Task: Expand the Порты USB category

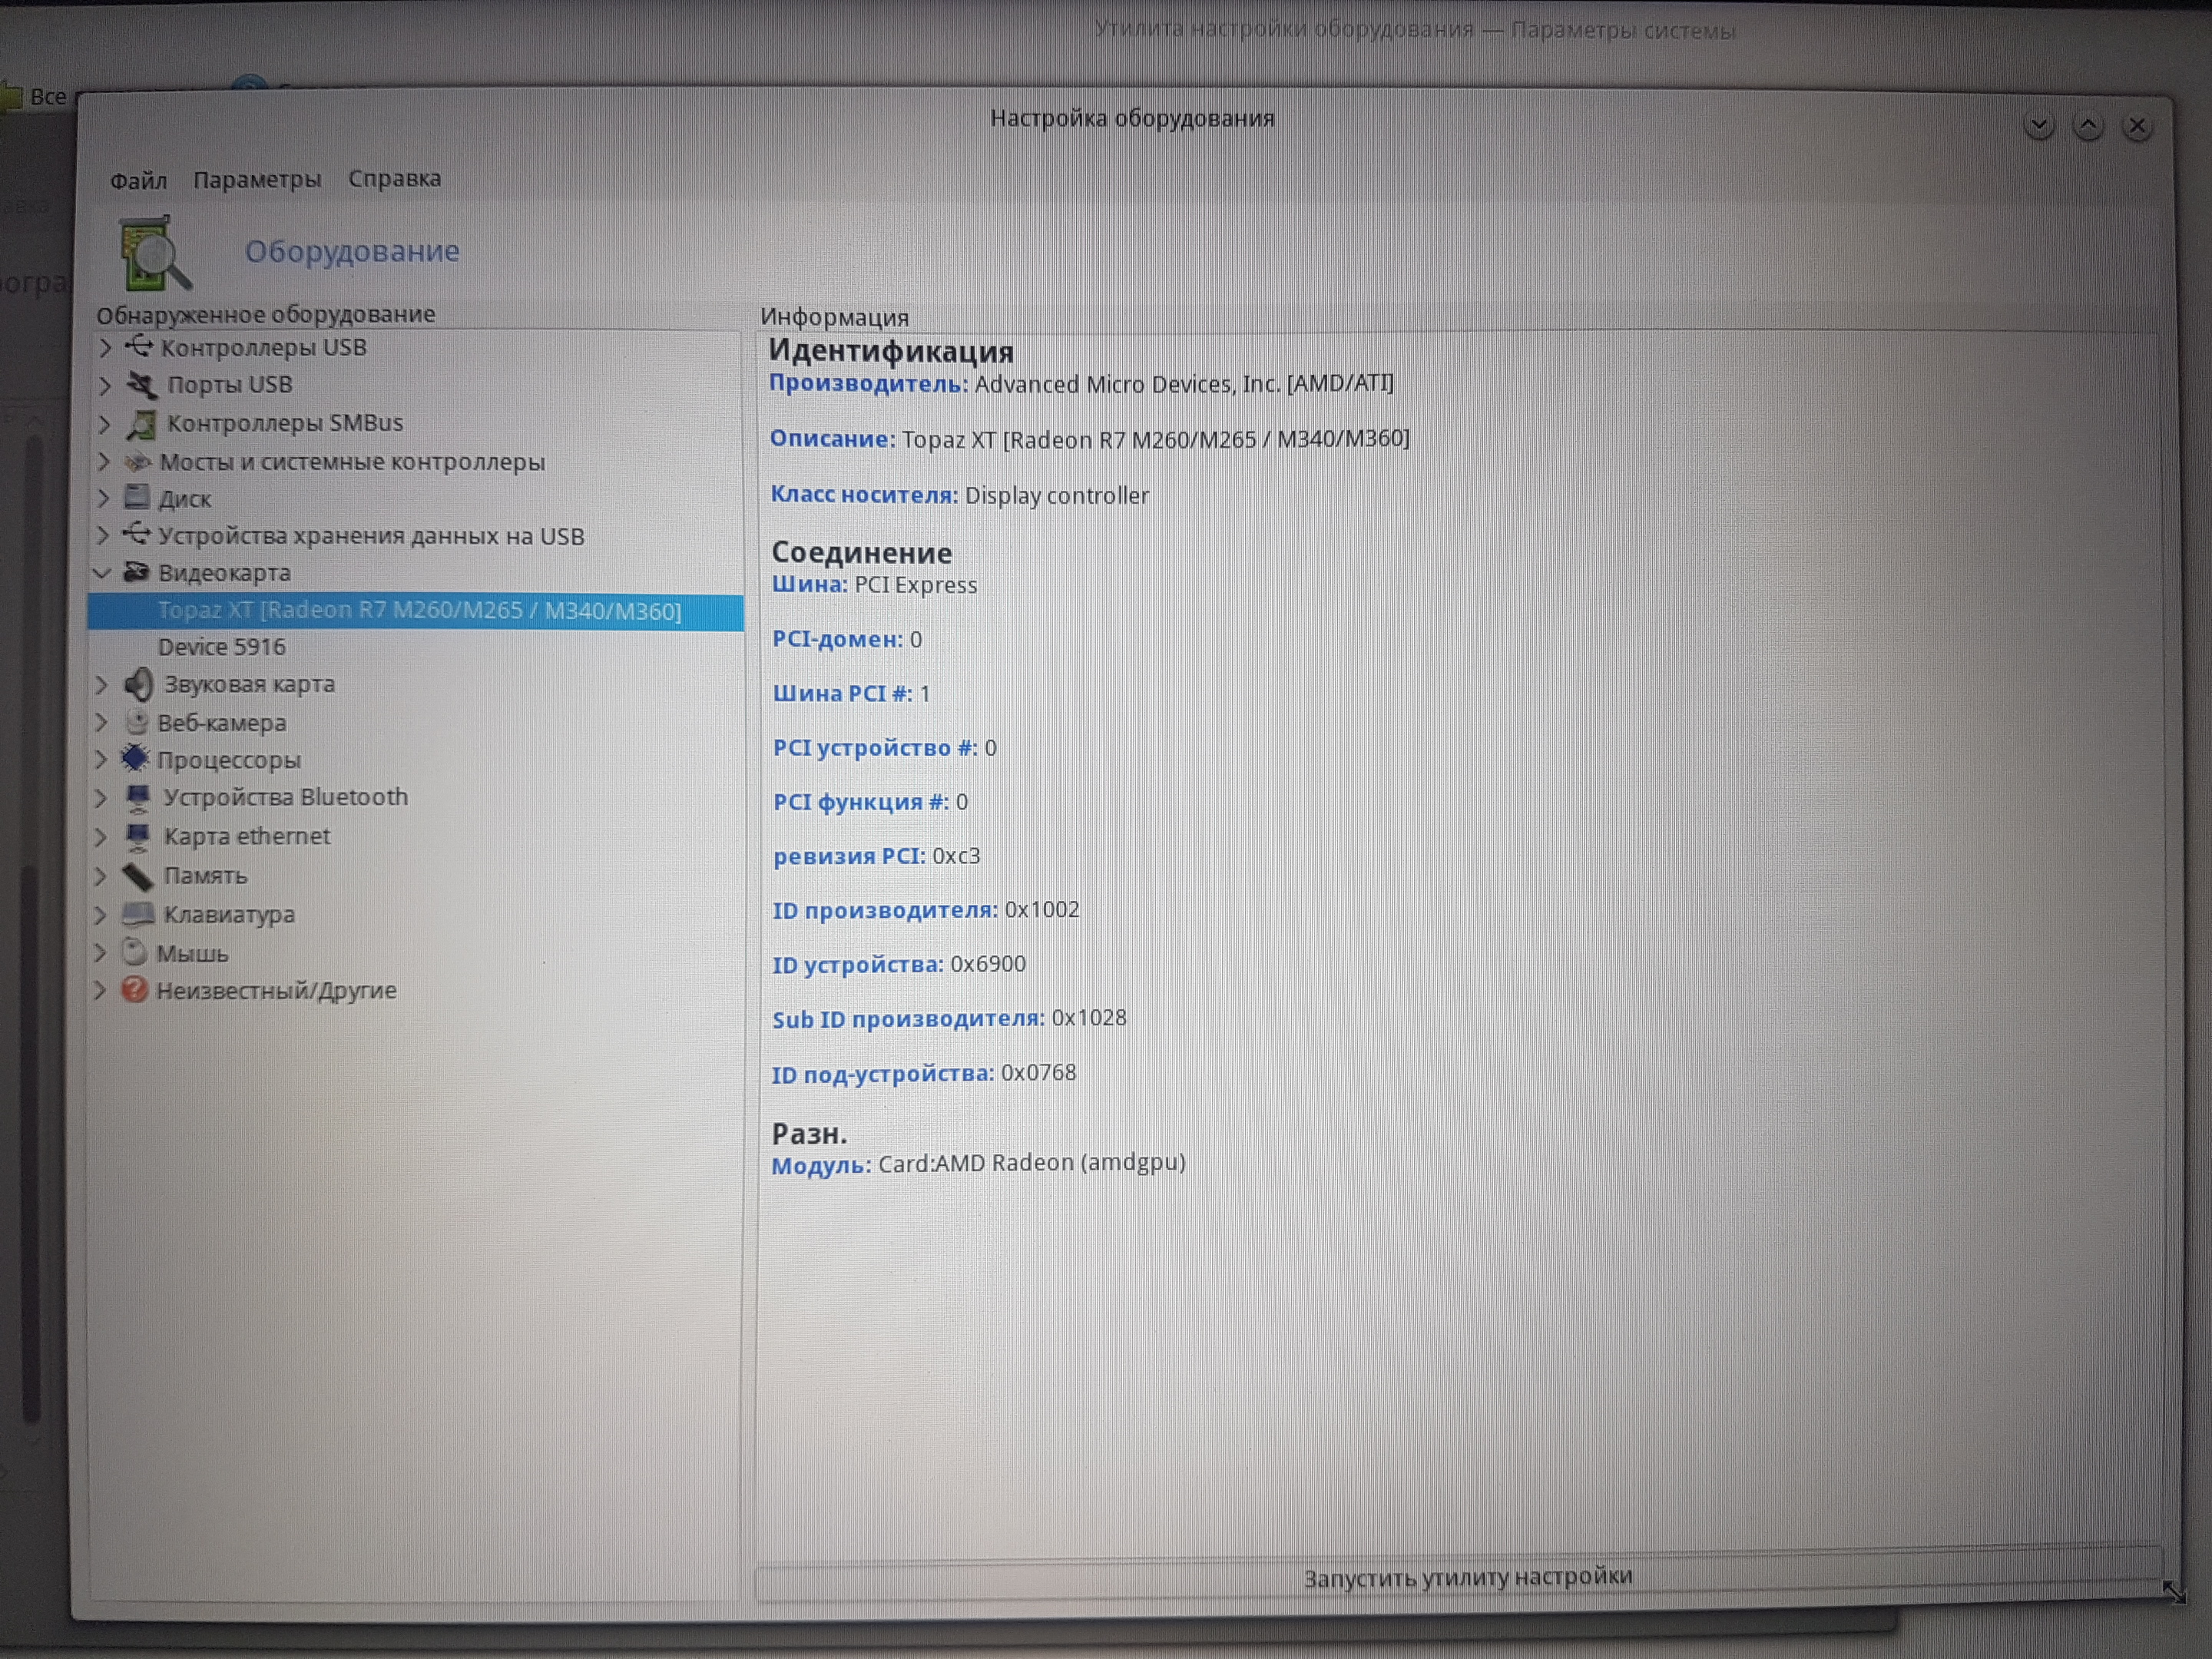Action: point(104,385)
